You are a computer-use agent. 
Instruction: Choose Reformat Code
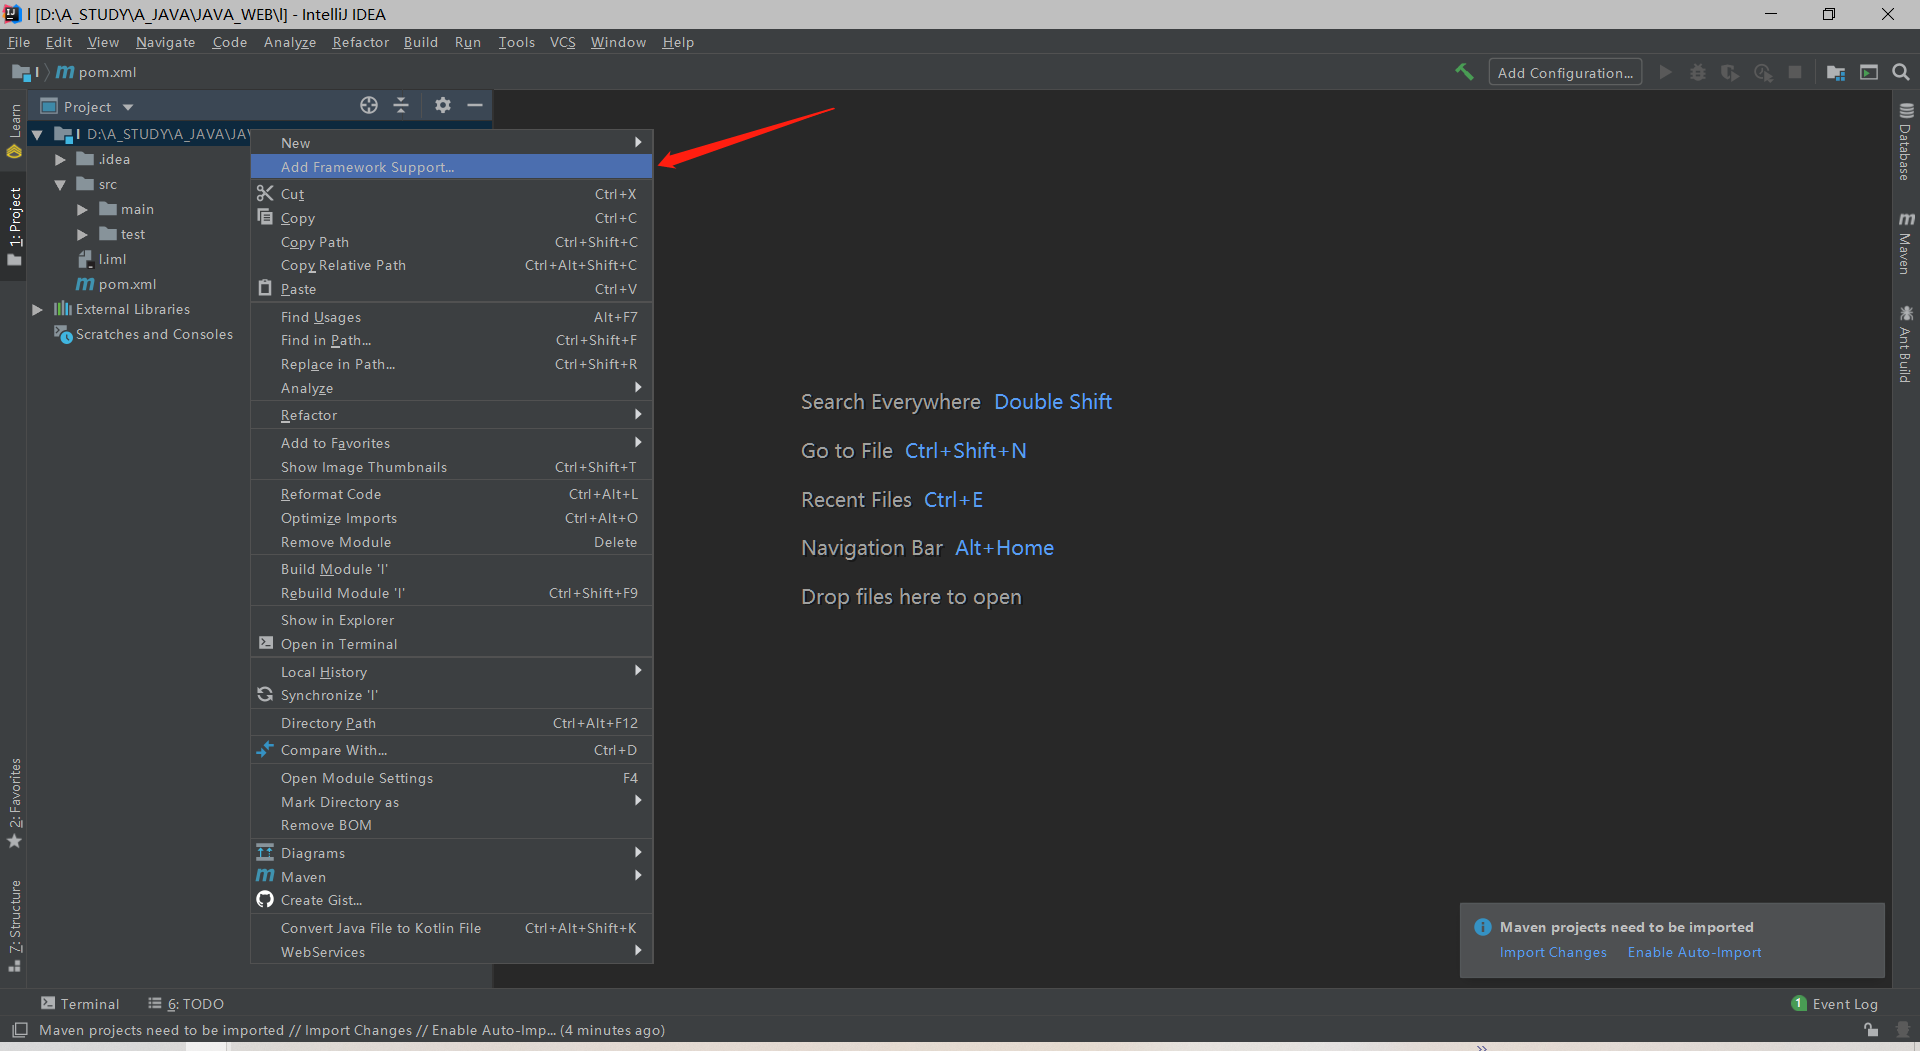451,494
